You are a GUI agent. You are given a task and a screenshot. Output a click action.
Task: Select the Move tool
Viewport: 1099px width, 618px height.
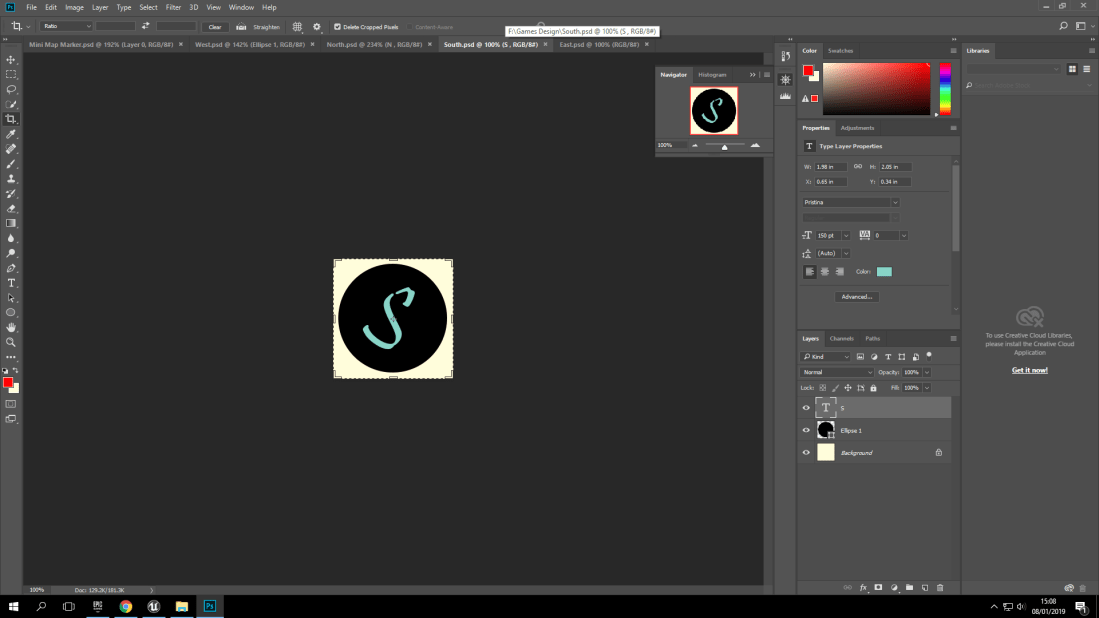11,60
